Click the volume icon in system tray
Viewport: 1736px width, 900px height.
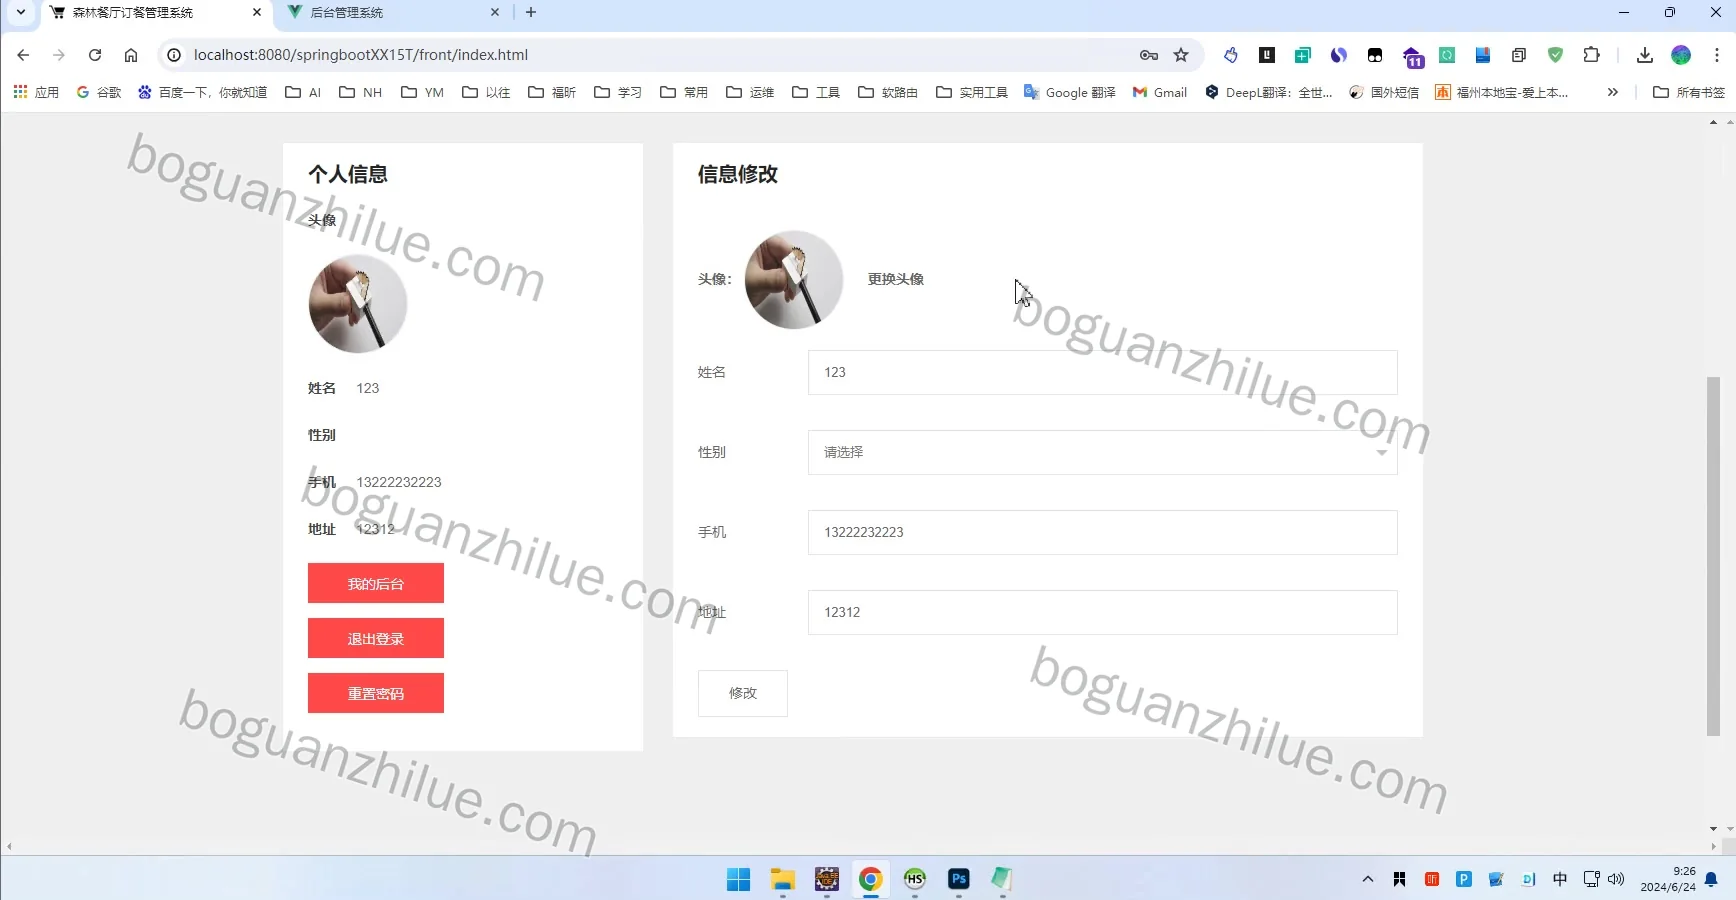click(1616, 879)
